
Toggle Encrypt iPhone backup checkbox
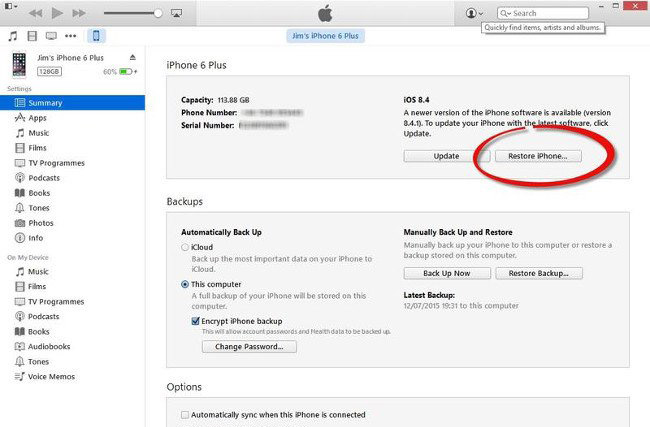coord(195,321)
